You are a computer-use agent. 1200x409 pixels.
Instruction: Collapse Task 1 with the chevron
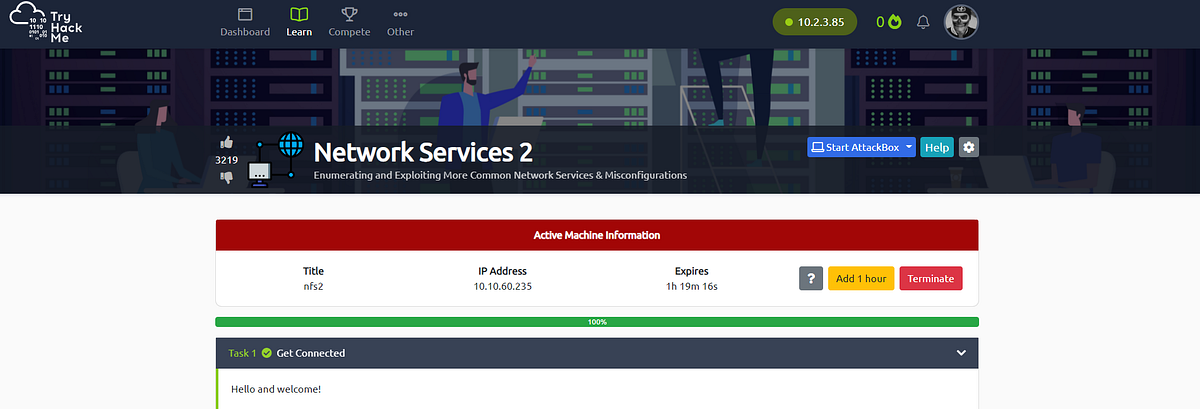(x=961, y=353)
